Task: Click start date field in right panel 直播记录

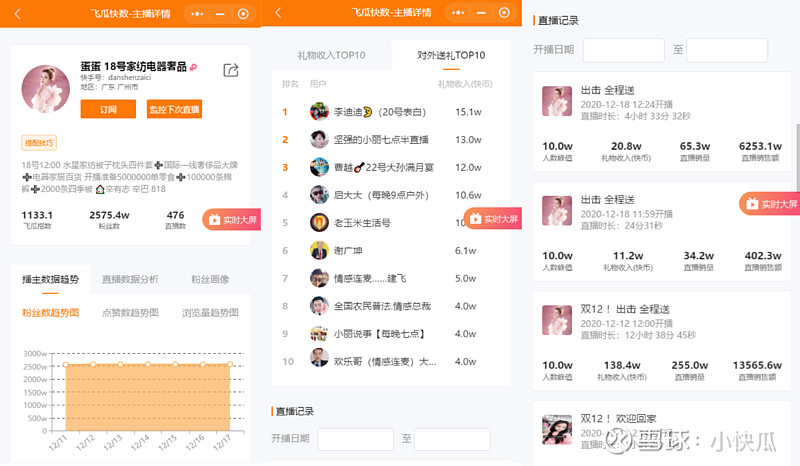Action: point(623,50)
